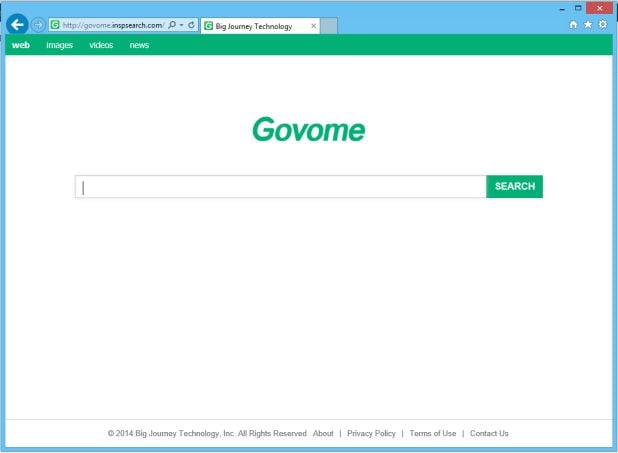This screenshot has width=618, height=453.
Task: Switch to images search category
Action: pyautogui.click(x=60, y=45)
